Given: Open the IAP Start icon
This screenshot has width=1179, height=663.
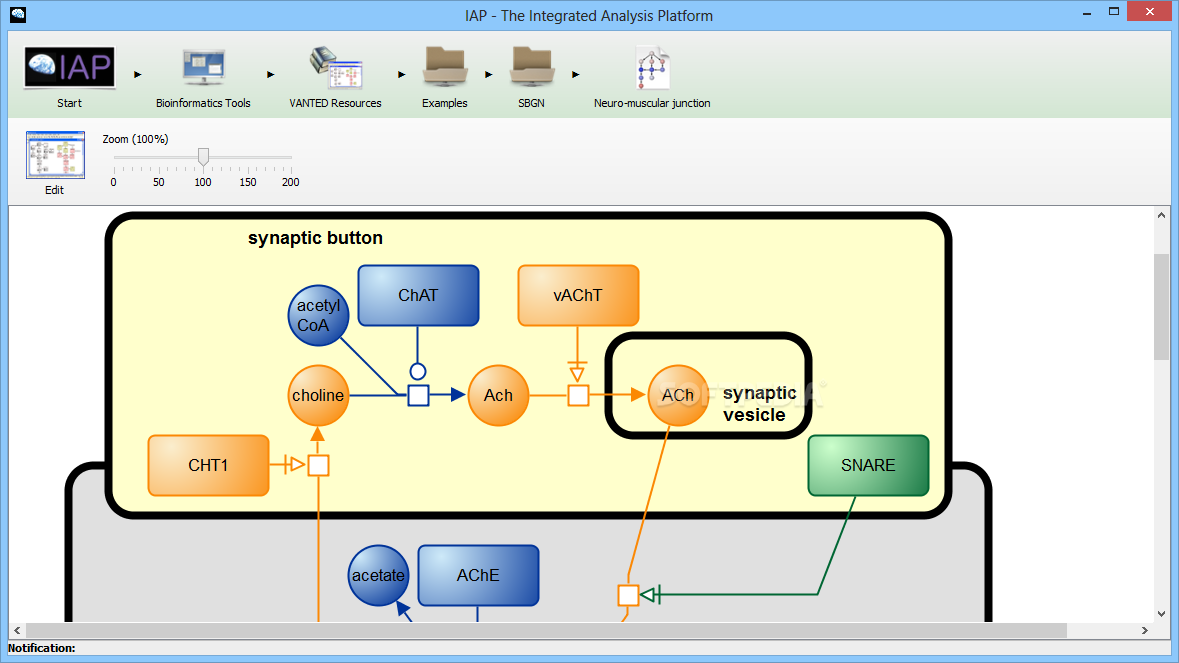Looking at the screenshot, I should [69, 68].
